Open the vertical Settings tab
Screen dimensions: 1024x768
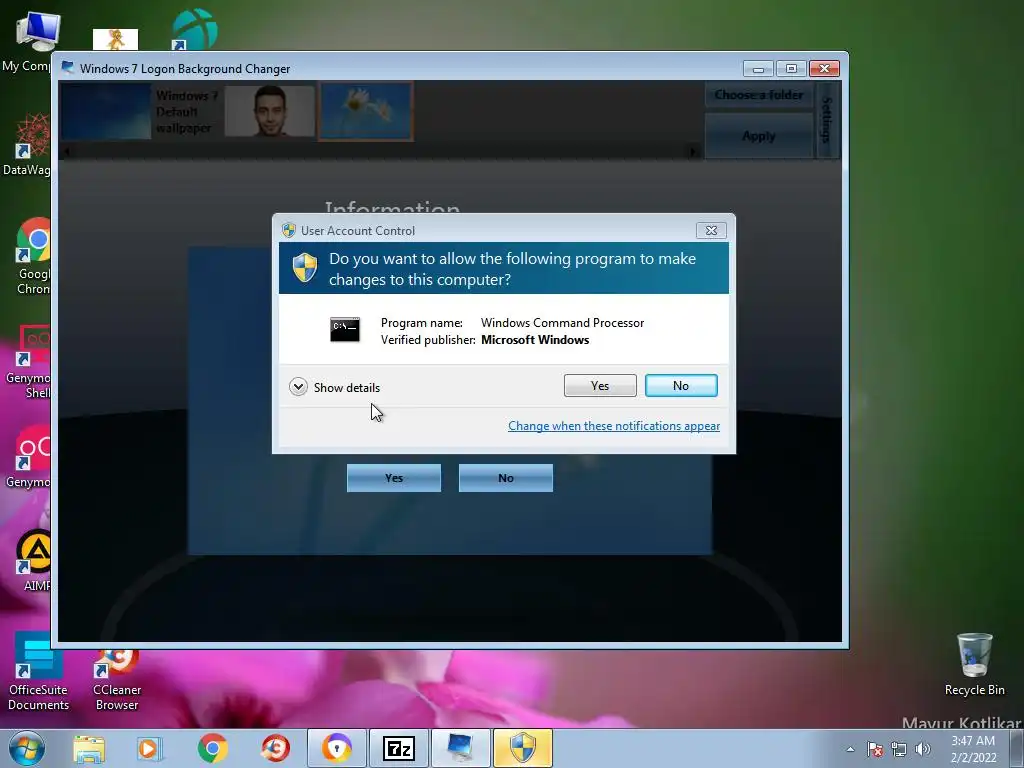pos(827,120)
